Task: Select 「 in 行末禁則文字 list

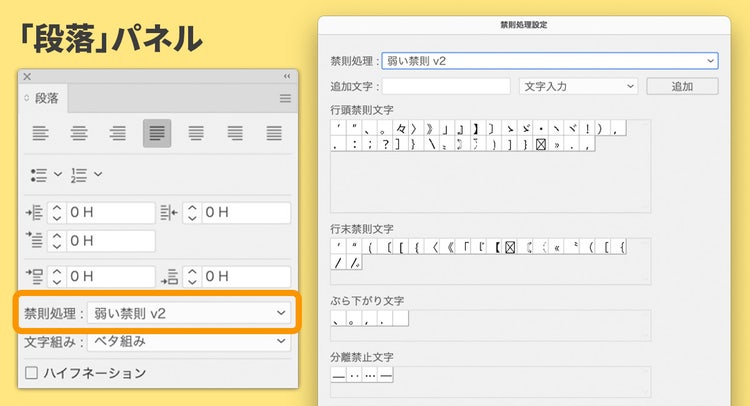Action: click(x=465, y=247)
